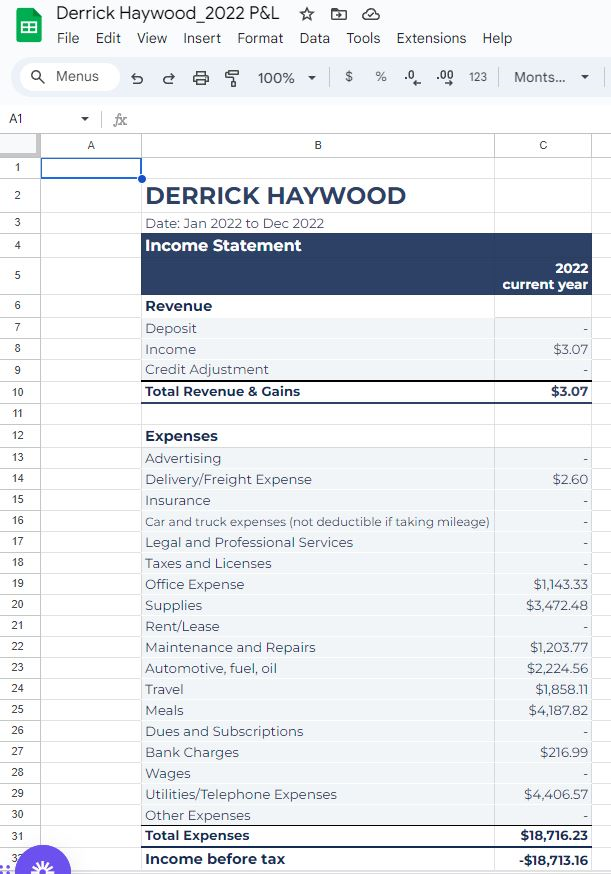611x874 pixels.
Task: Click the '2022 current year' header cell
Action: pos(543,276)
